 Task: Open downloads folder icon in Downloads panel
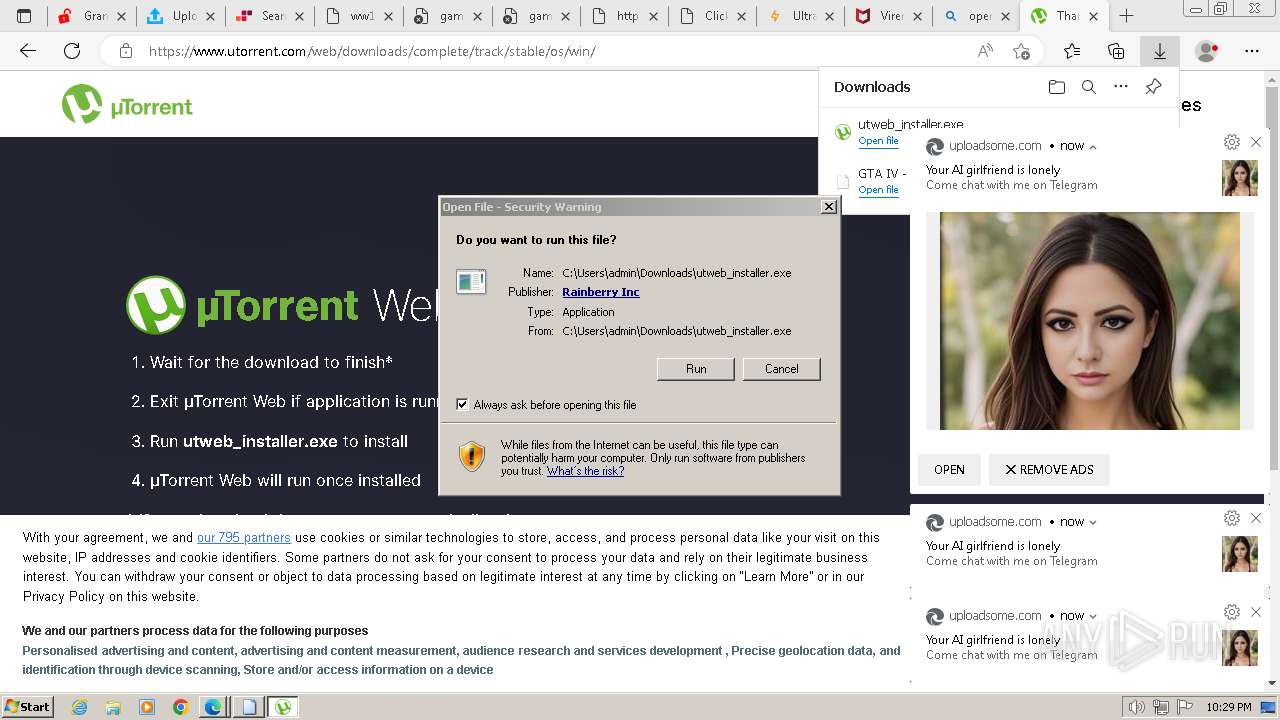(x=1057, y=87)
